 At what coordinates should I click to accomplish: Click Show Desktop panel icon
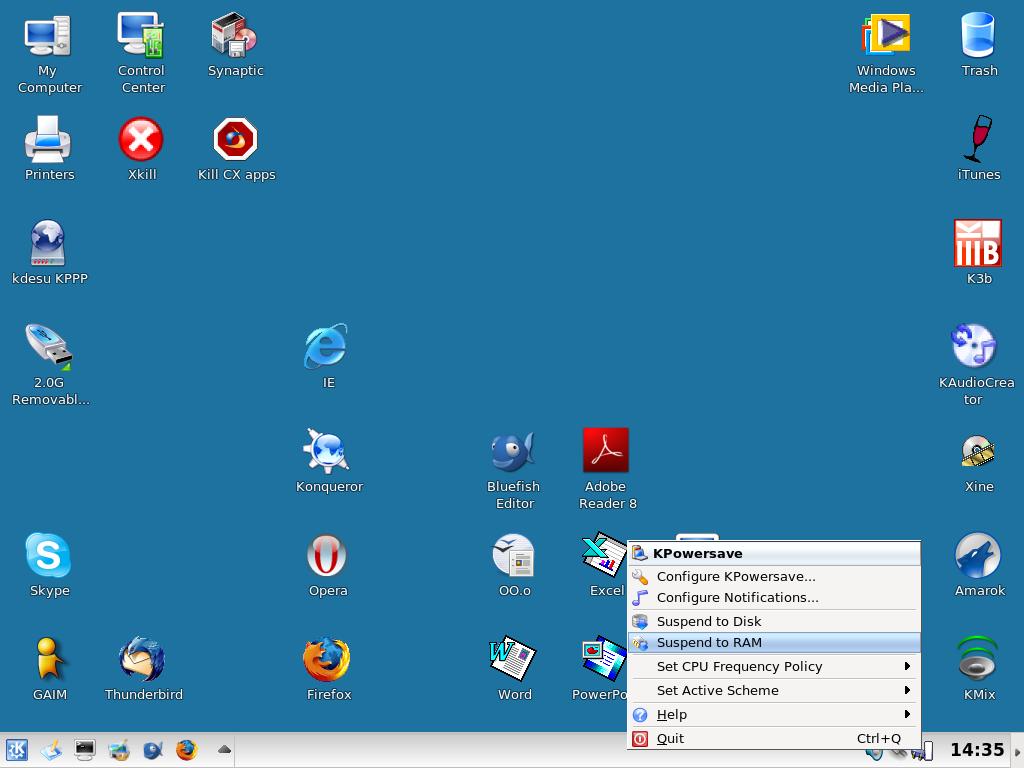(51, 750)
